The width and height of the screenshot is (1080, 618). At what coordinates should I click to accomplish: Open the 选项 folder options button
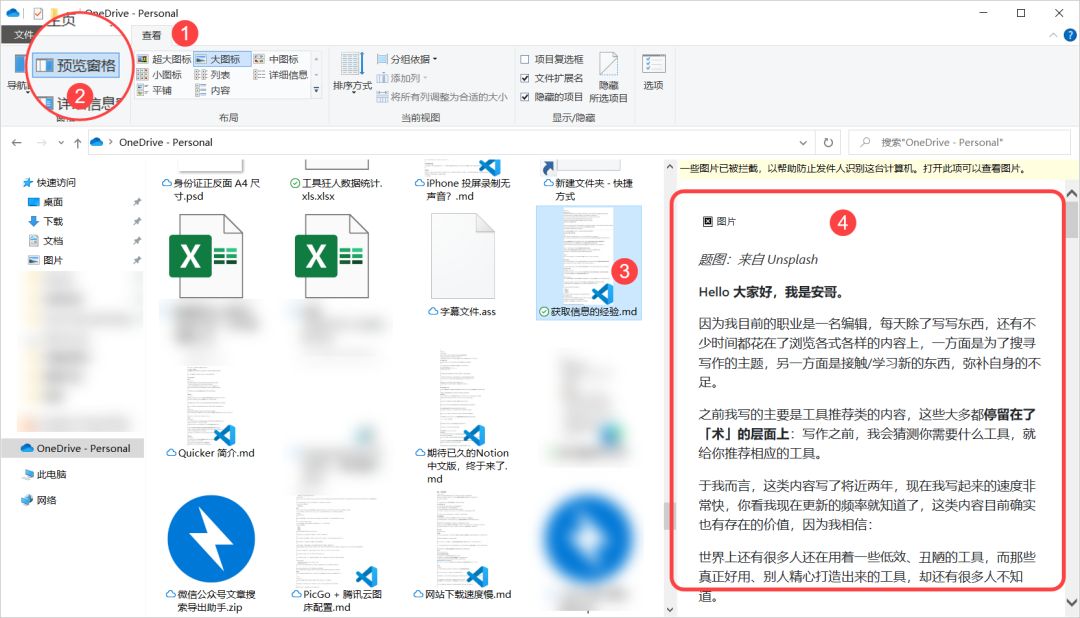(653, 72)
